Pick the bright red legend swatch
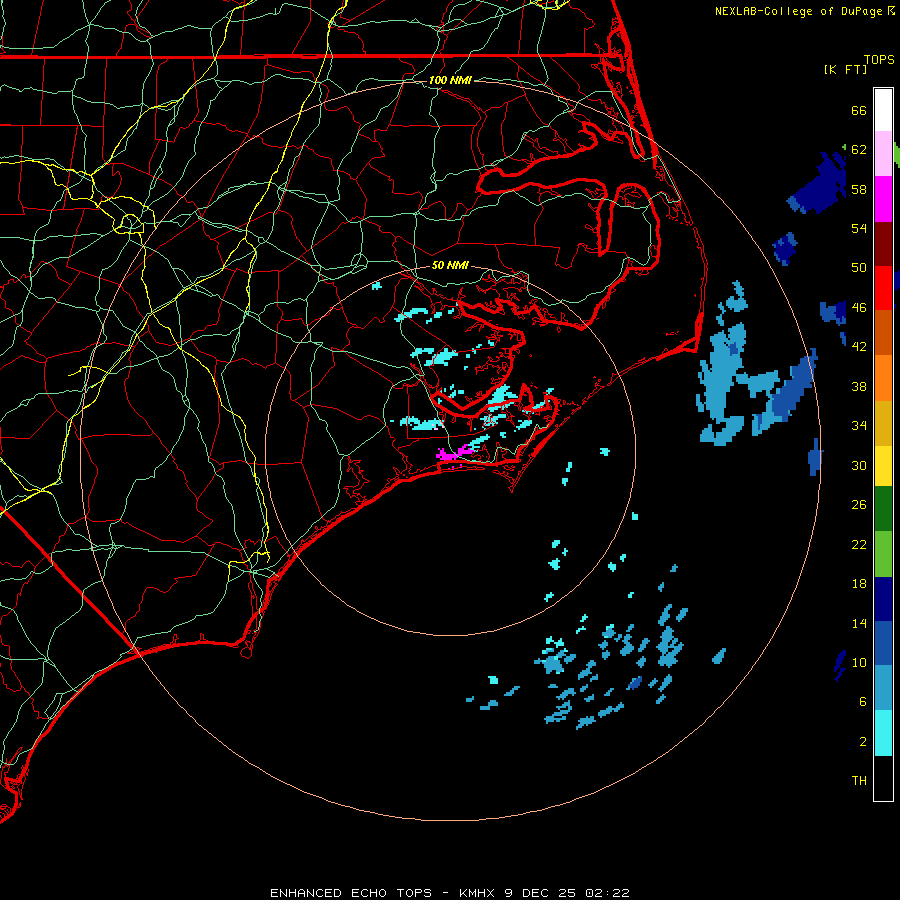 coord(883,288)
